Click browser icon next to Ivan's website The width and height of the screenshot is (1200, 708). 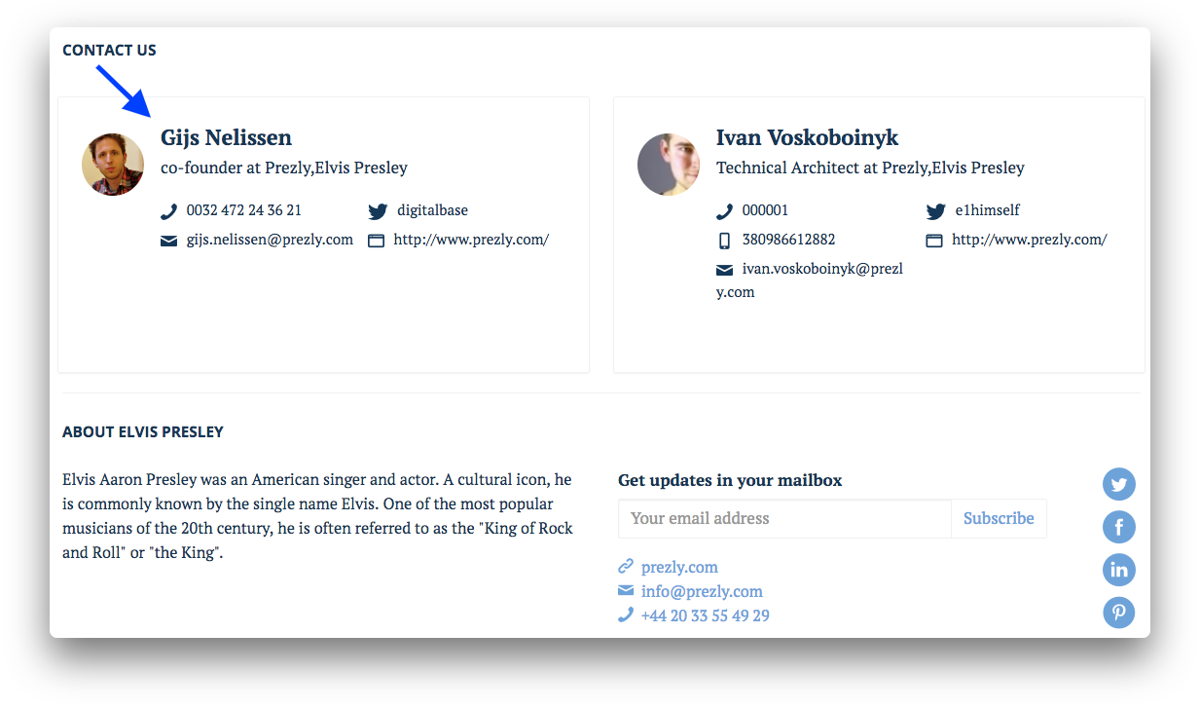(x=934, y=240)
